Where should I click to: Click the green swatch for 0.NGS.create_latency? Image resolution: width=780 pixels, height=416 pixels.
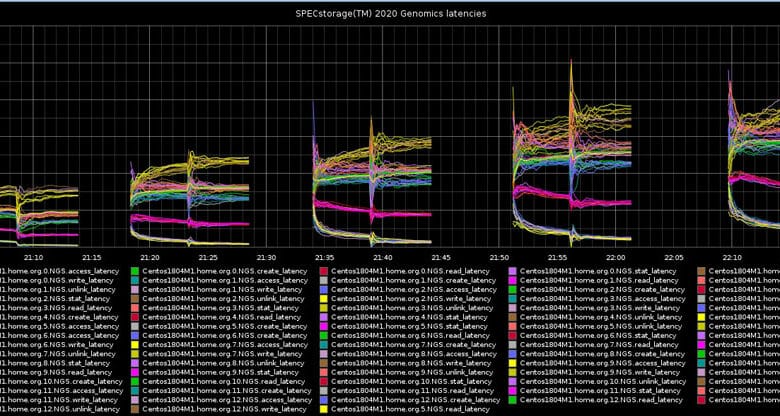pyautogui.click(x=135, y=271)
